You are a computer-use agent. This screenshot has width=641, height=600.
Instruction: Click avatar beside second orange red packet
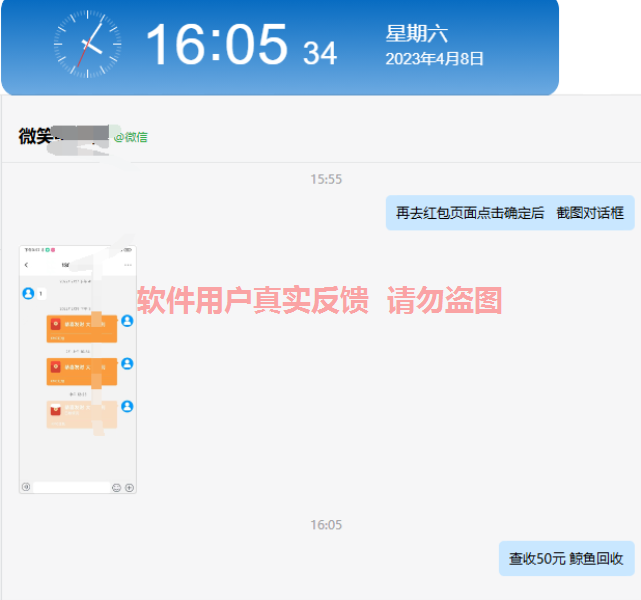[127, 364]
